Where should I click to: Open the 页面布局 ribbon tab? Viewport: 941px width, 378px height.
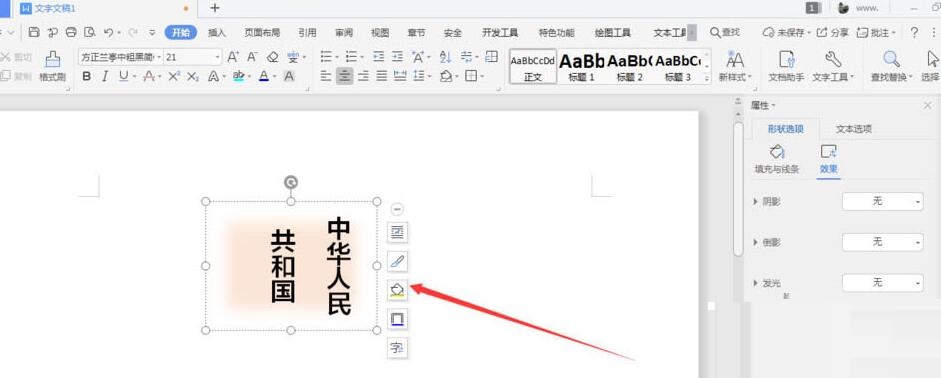(x=262, y=33)
